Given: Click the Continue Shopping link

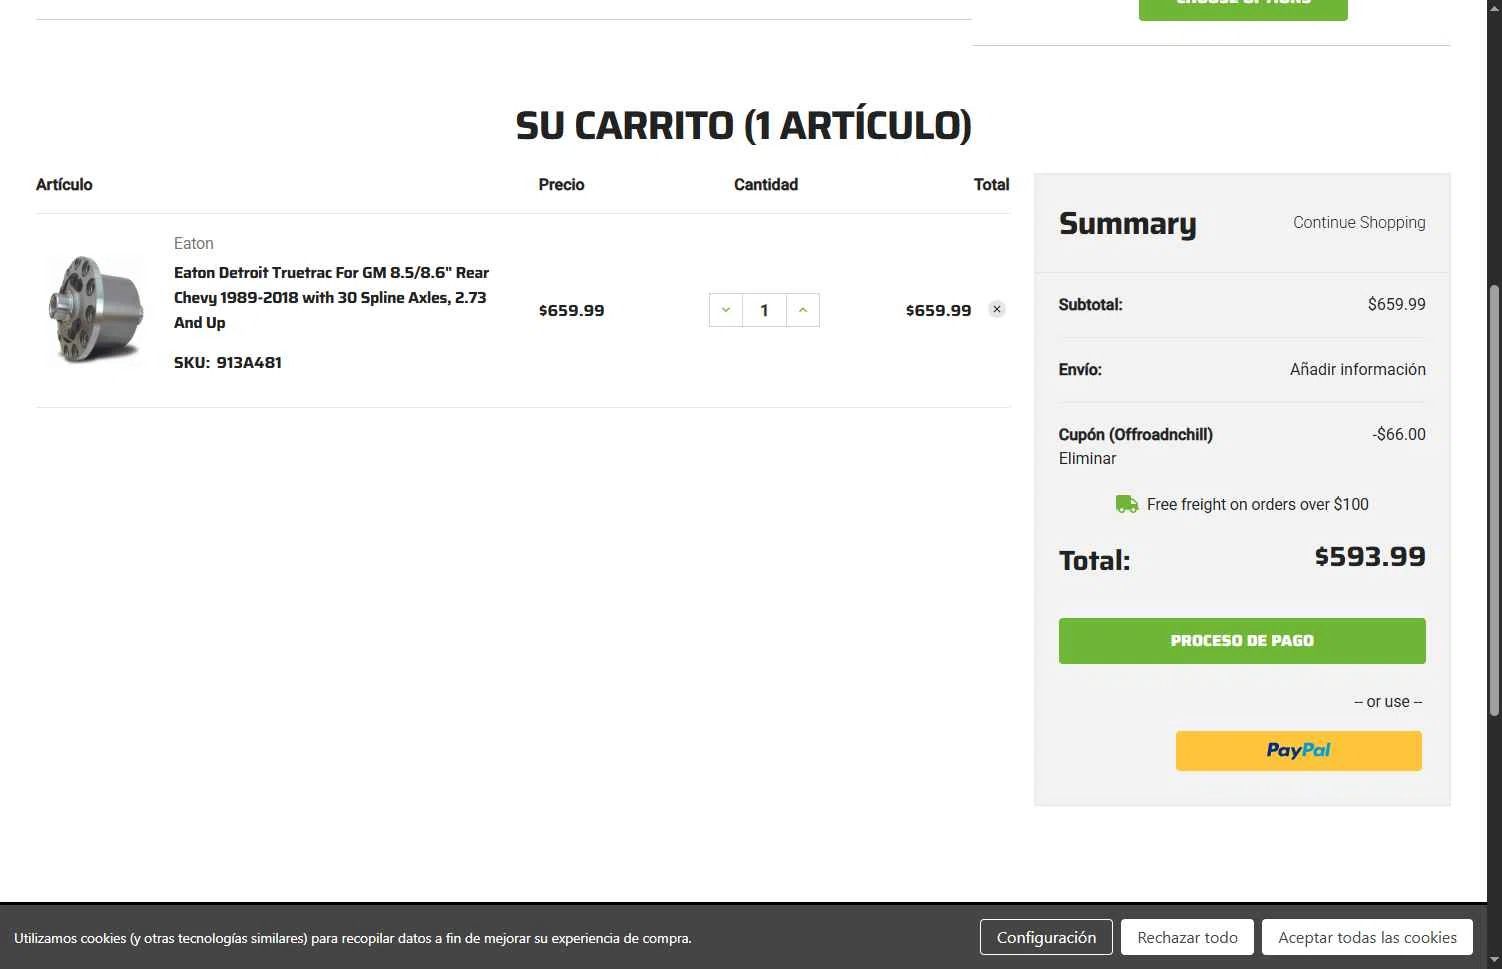Looking at the screenshot, I should 1359,222.
